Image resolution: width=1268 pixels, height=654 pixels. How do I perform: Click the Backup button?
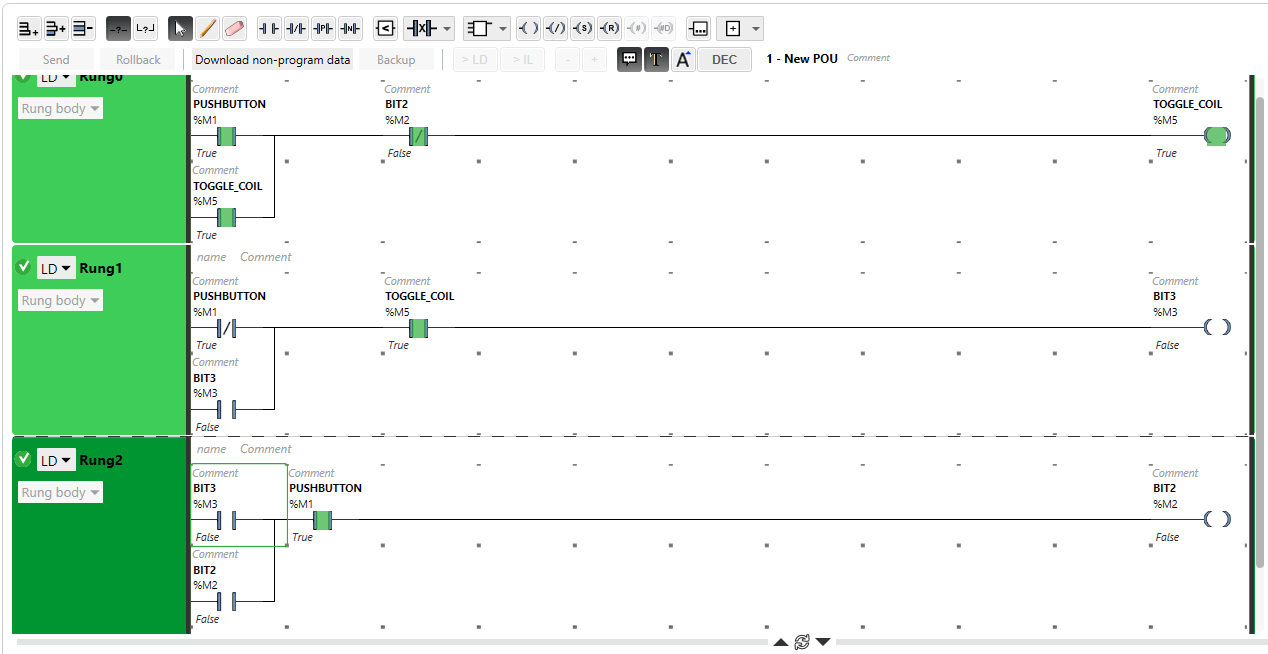(x=396, y=60)
